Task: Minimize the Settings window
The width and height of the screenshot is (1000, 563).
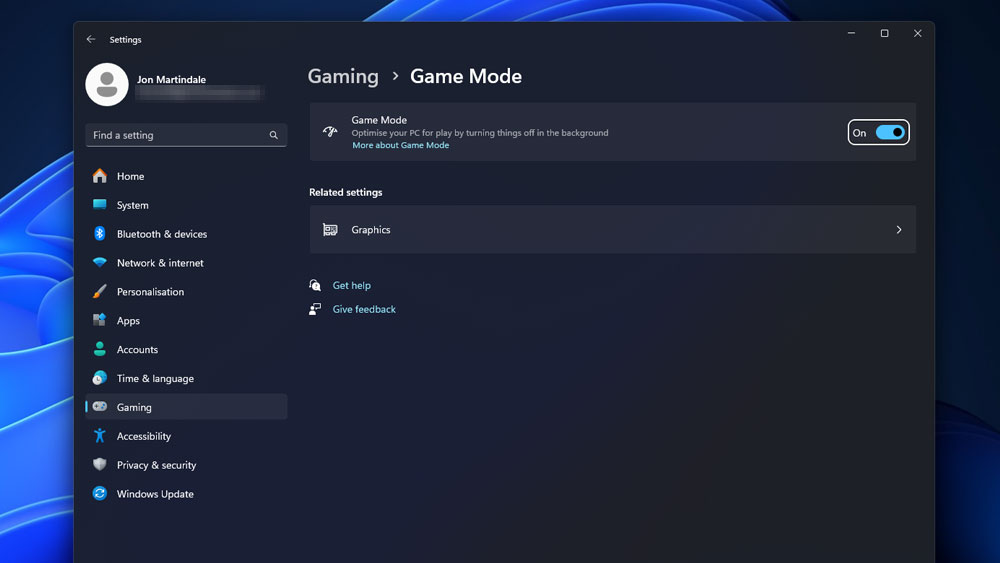Action: (851, 33)
